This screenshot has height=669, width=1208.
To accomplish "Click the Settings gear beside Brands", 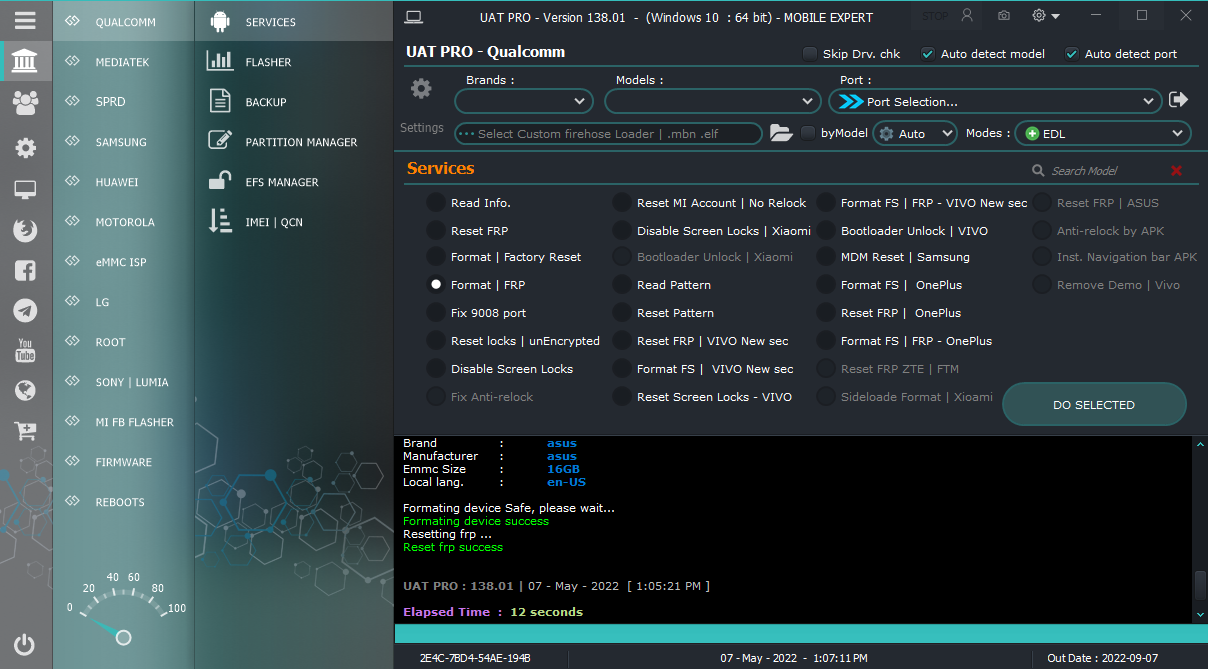I will tap(422, 89).
